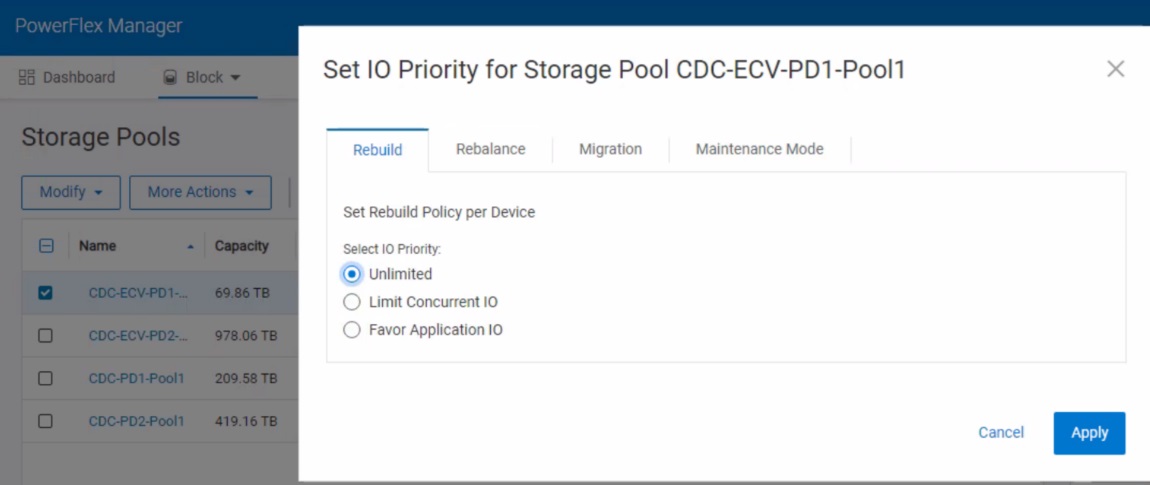The width and height of the screenshot is (1150, 485).
Task: Close the Set IO Priority dialog
Action: point(1115,69)
